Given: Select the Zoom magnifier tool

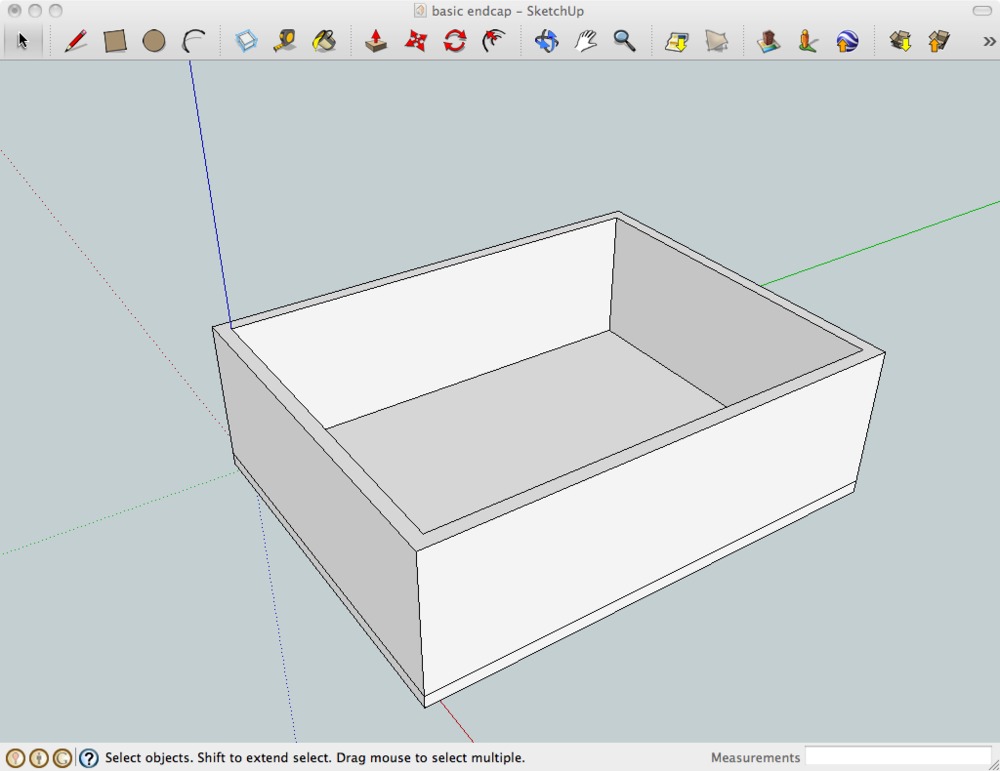Looking at the screenshot, I should click(x=625, y=41).
